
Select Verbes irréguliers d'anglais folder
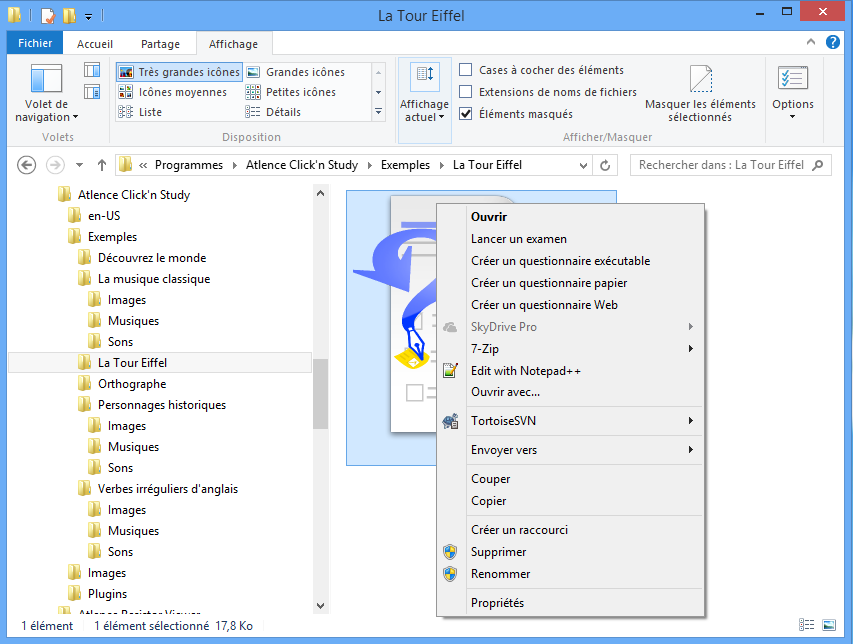(168, 489)
